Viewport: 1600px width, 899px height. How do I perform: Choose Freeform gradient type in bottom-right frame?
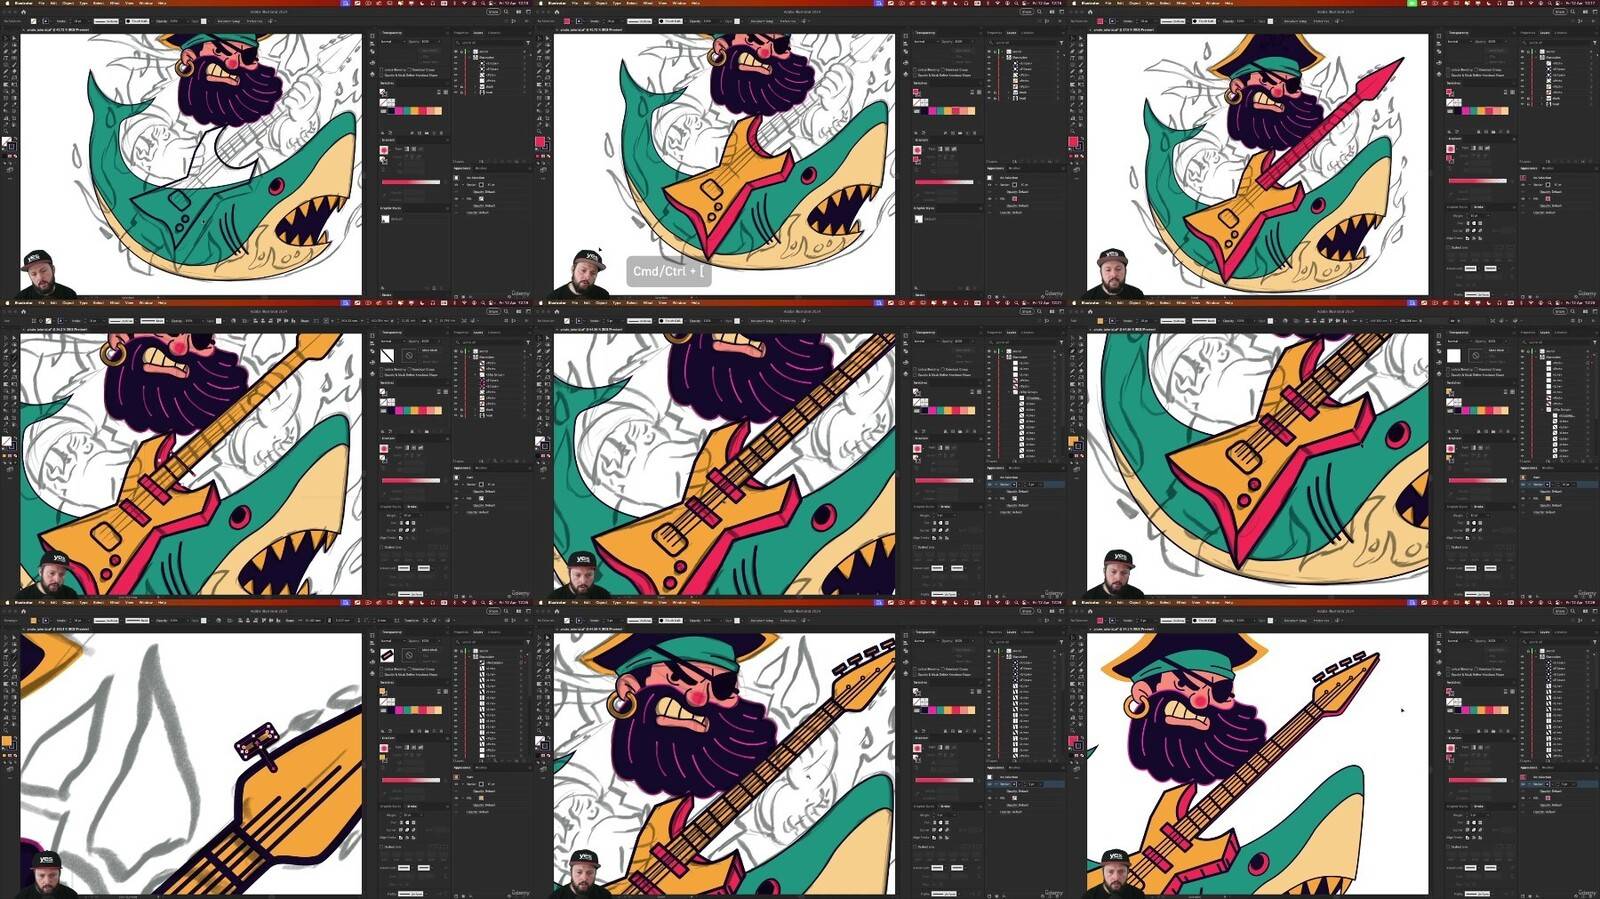pyautogui.click(x=1487, y=748)
